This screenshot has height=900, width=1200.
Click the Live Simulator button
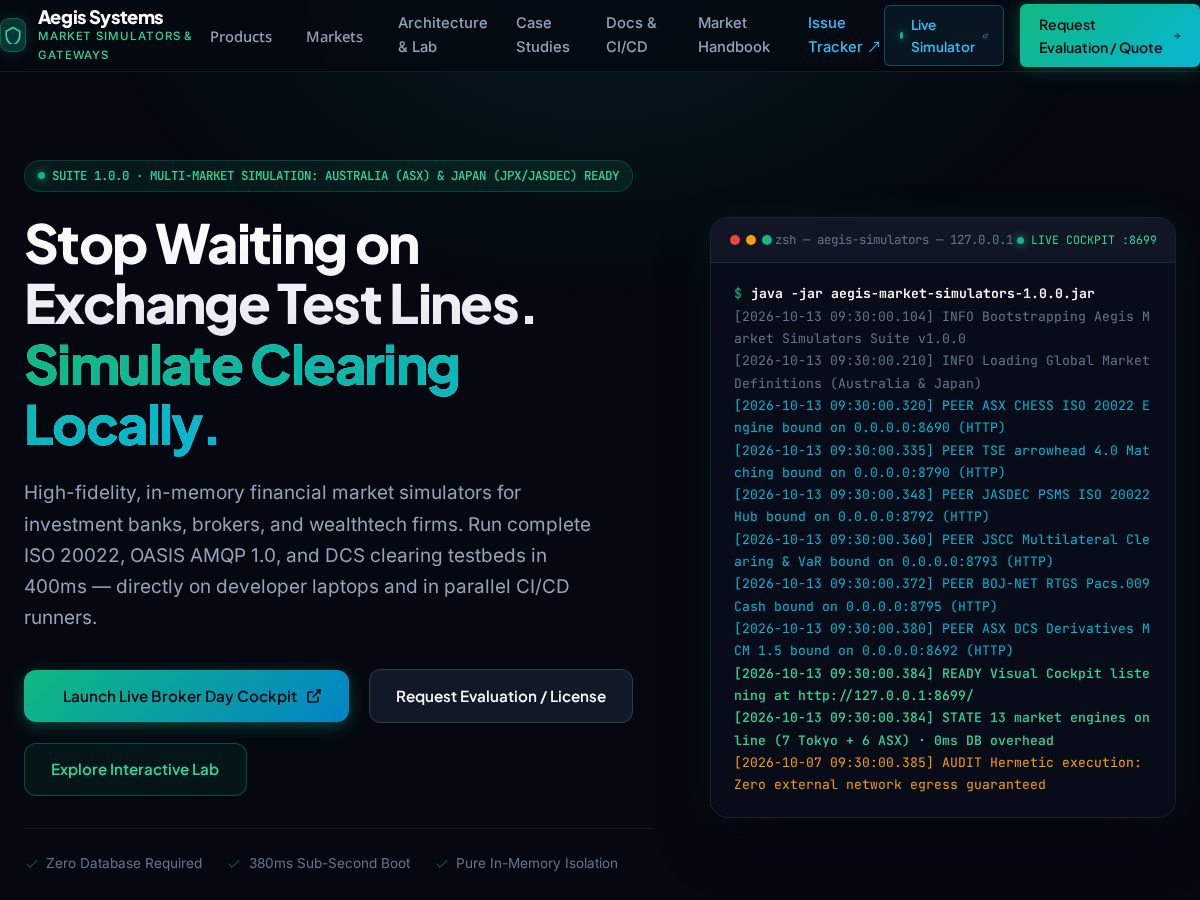pyautogui.click(x=944, y=36)
